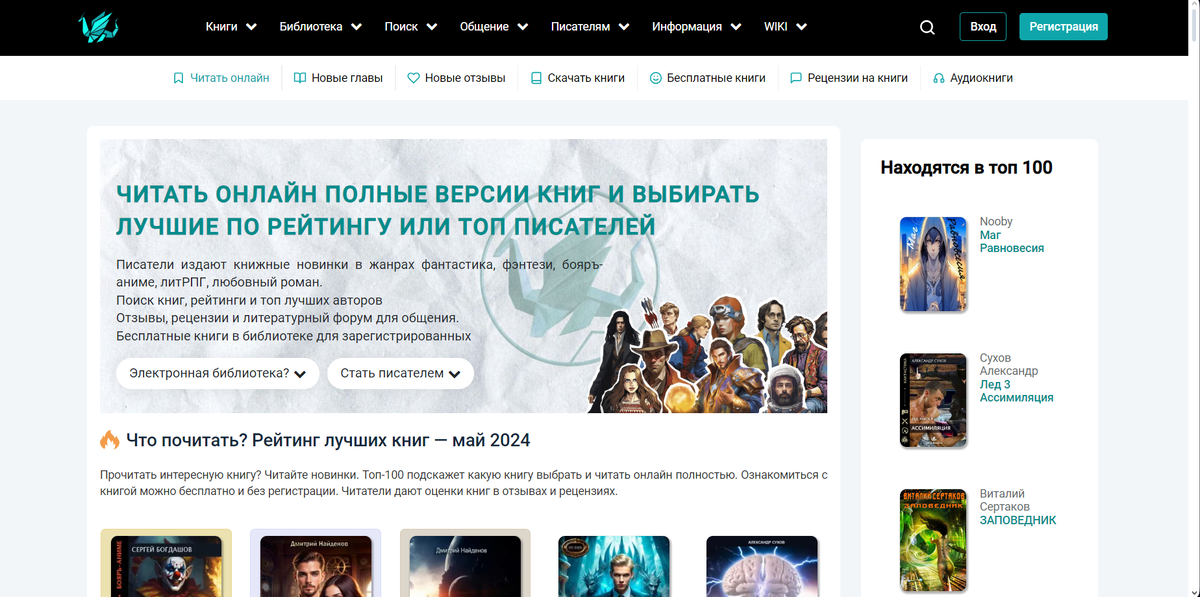This screenshot has height=597, width=1200.
Task: Click the headphones icon beside Аудиокниги
Action: tap(939, 78)
